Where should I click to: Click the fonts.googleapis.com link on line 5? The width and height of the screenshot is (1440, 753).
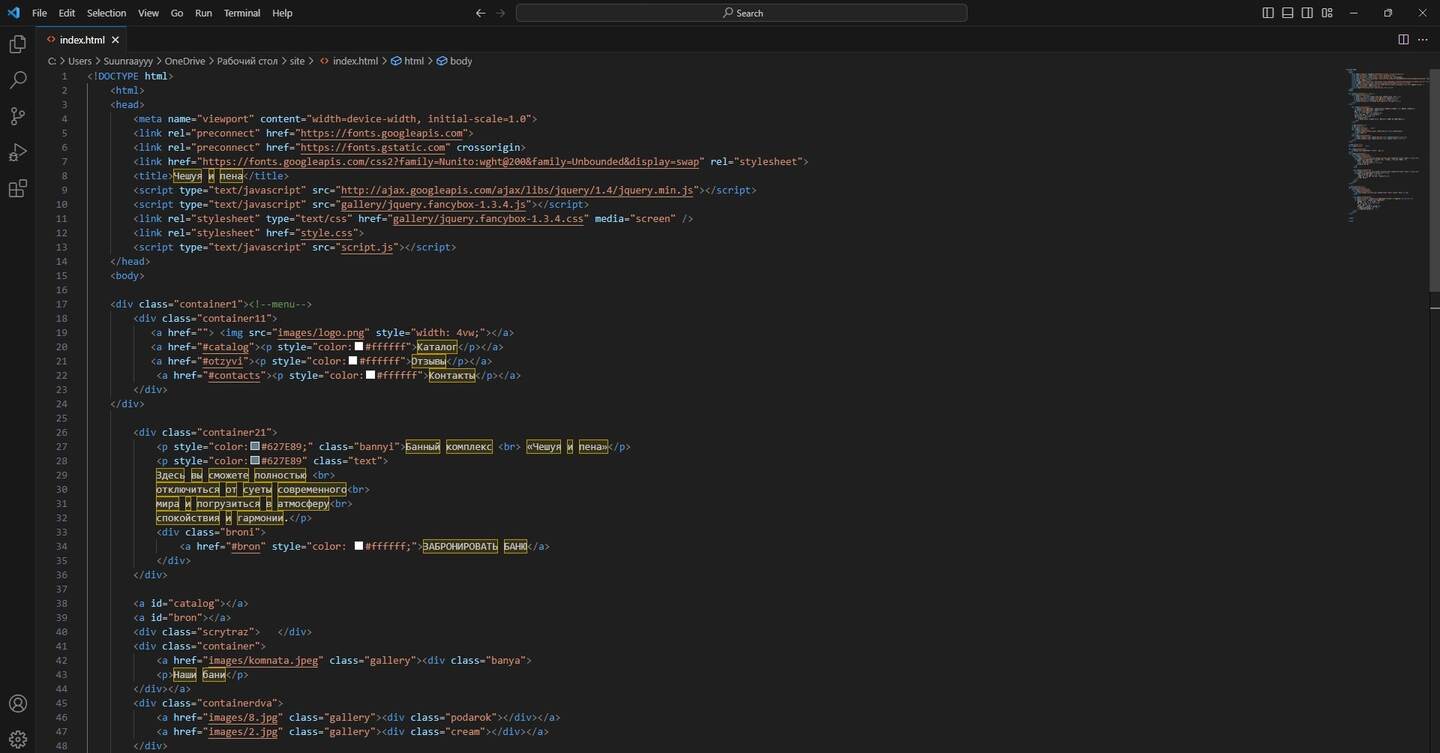[x=383, y=133]
